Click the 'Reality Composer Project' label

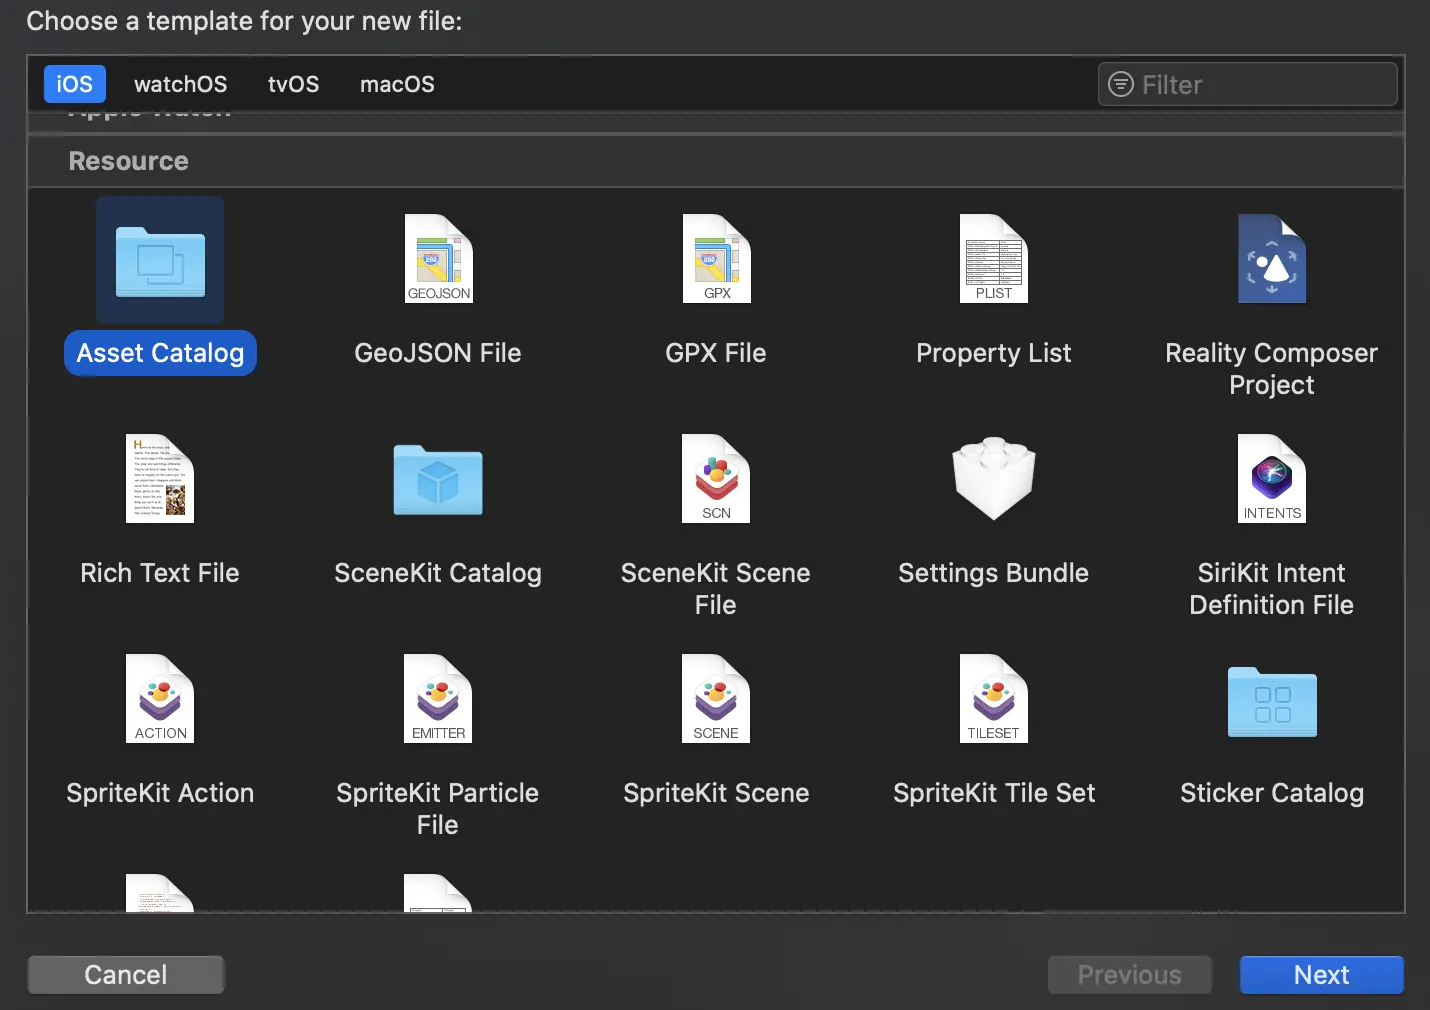click(x=1272, y=369)
